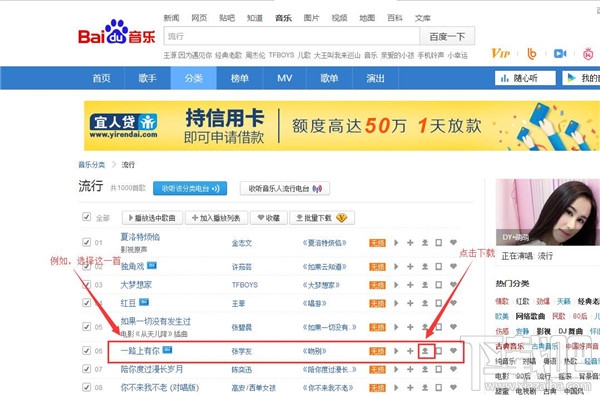Open the MV badge next to 一路上有你
The width and height of the screenshot is (600, 396).
click(x=168, y=349)
